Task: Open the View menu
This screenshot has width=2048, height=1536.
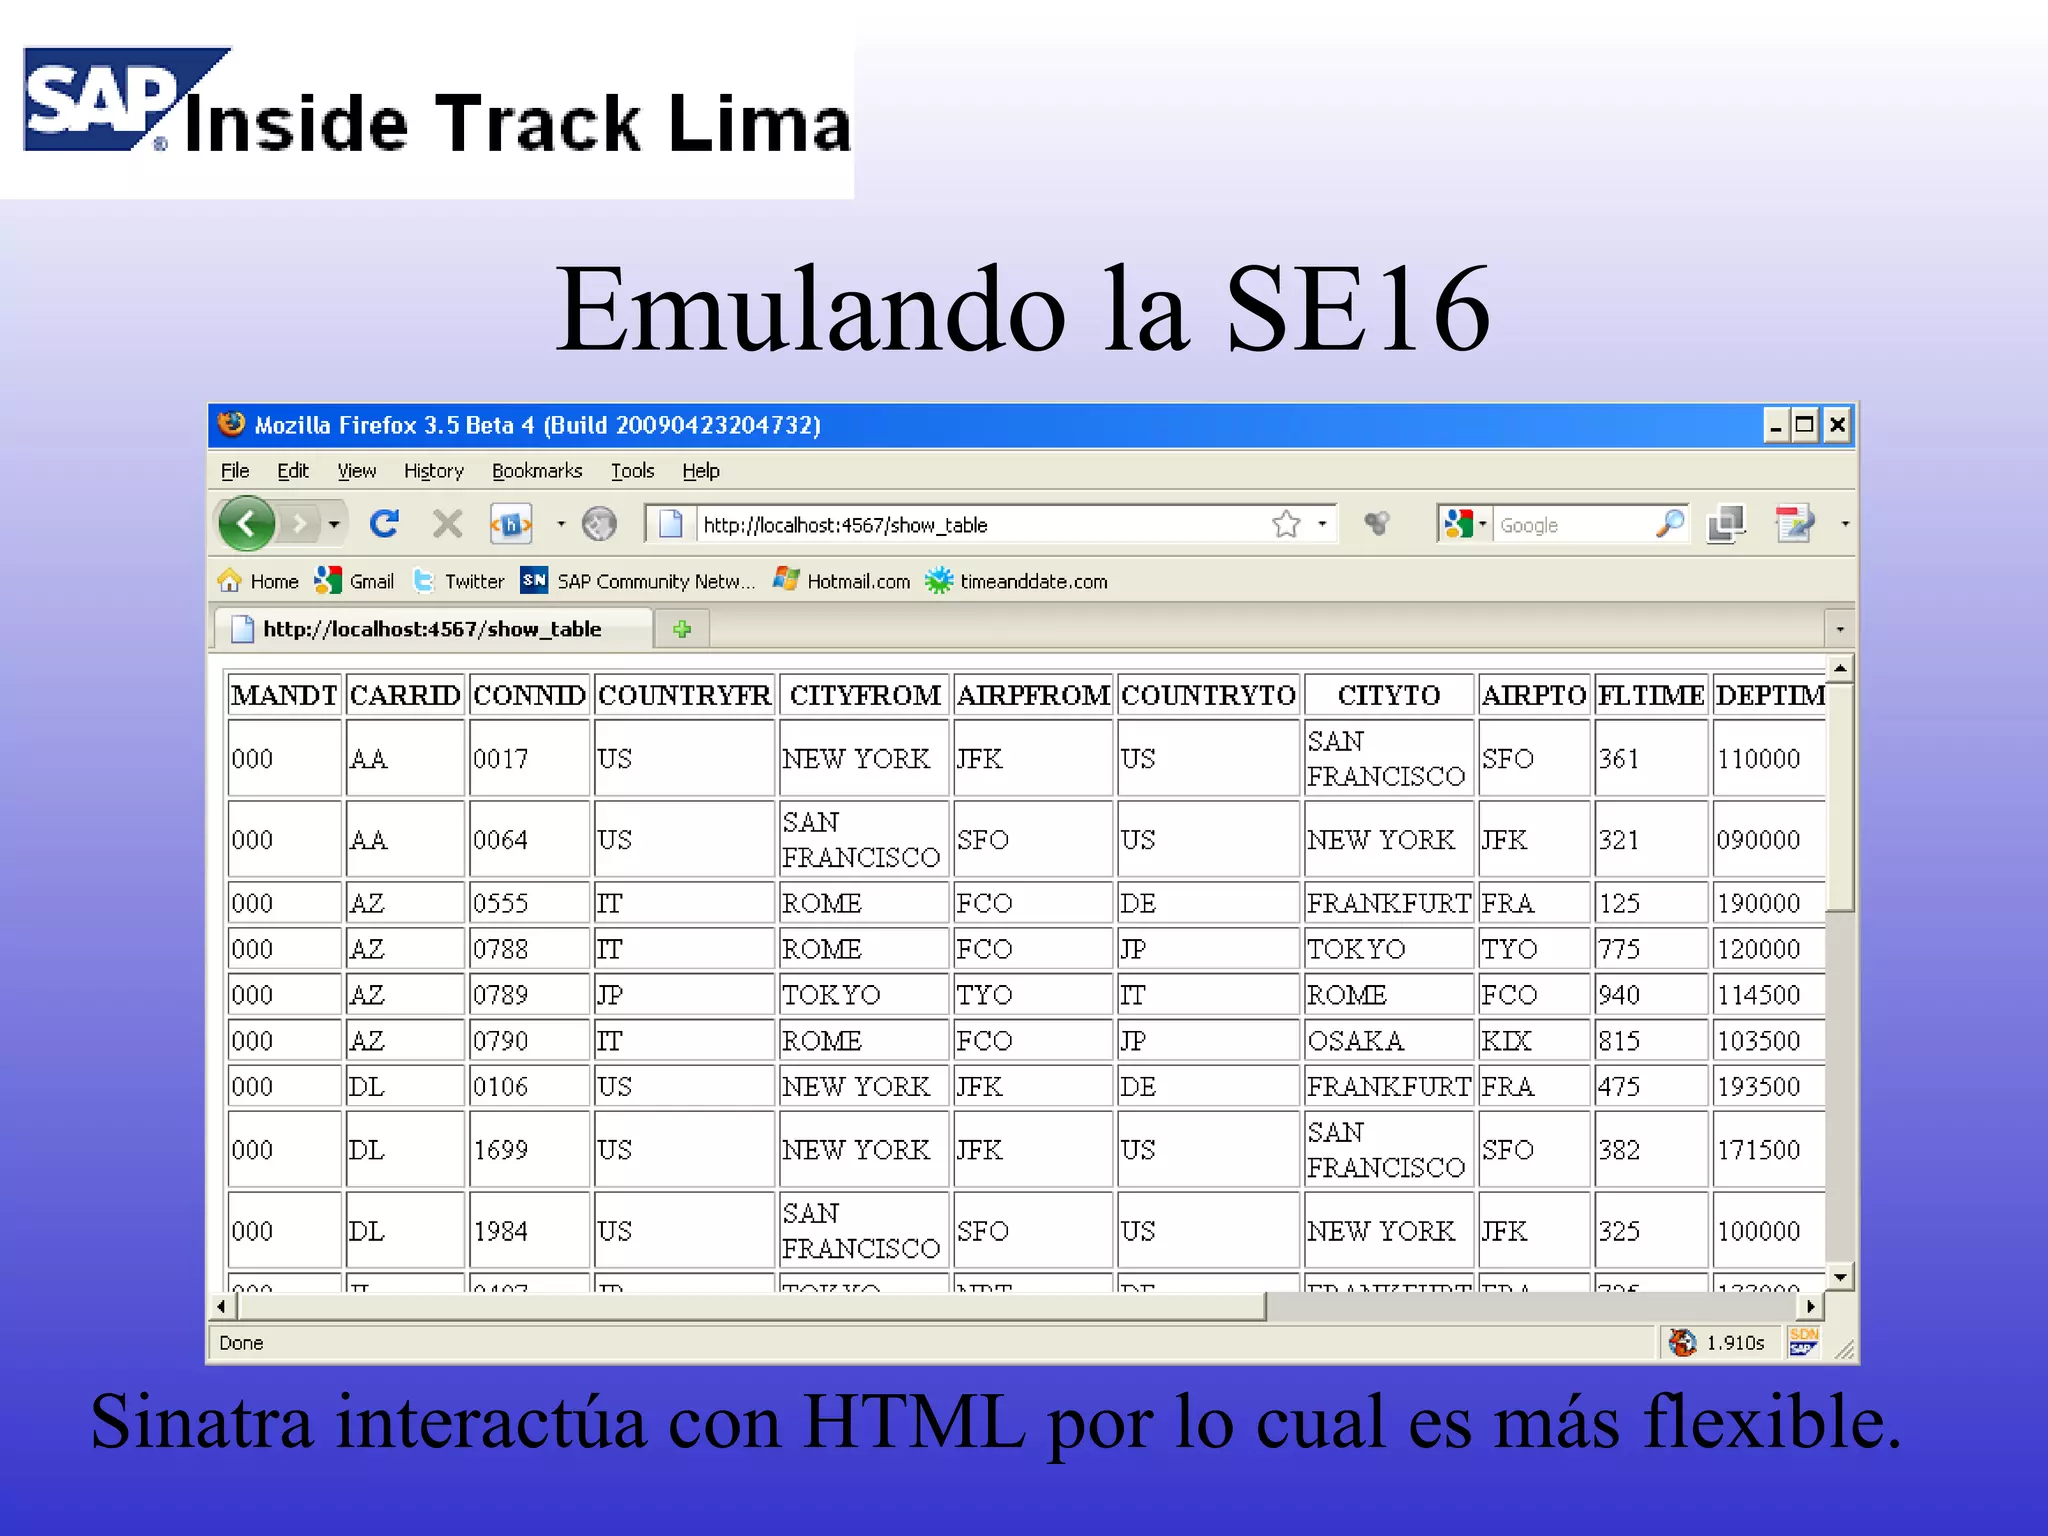Action: [x=357, y=471]
